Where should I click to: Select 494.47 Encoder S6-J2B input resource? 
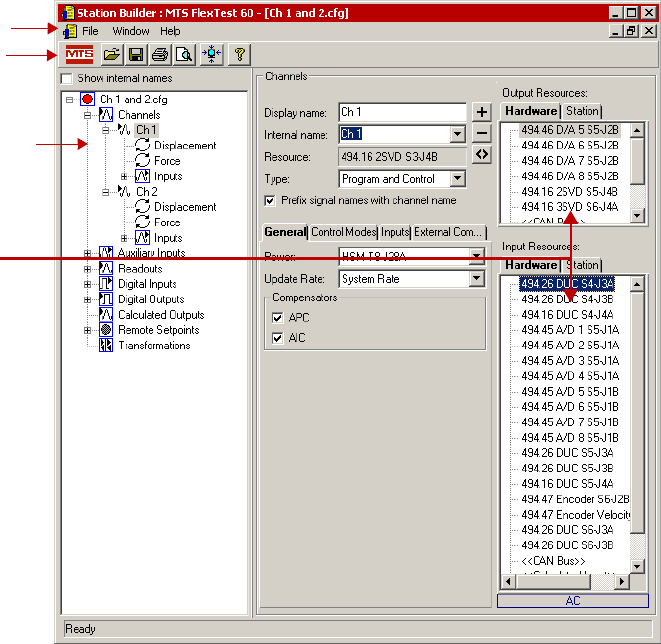(x=575, y=499)
